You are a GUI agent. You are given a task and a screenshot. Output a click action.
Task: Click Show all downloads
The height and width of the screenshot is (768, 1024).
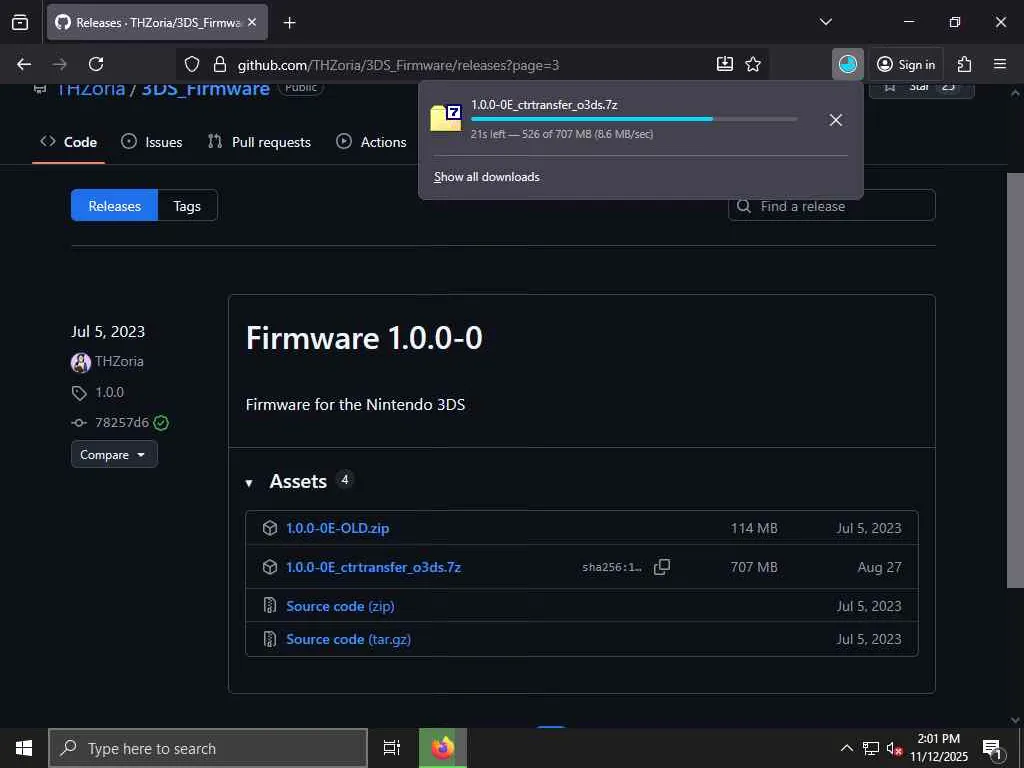tap(487, 177)
